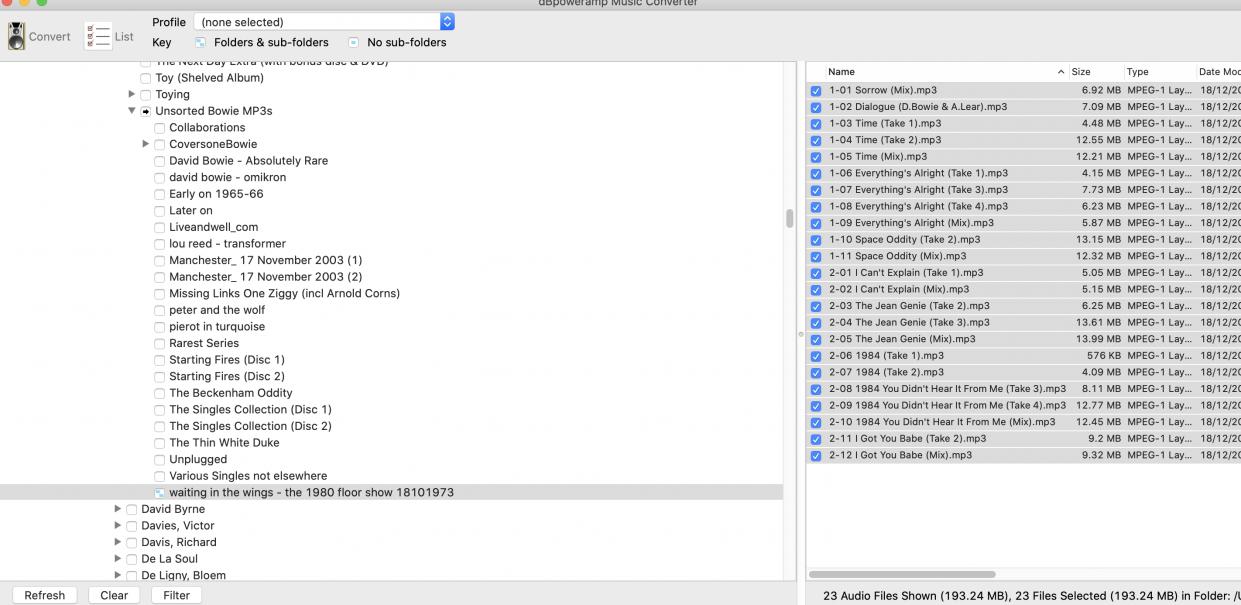1241x605 pixels.
Task: Click the Convert speaker icon
Action: [17, 36]
